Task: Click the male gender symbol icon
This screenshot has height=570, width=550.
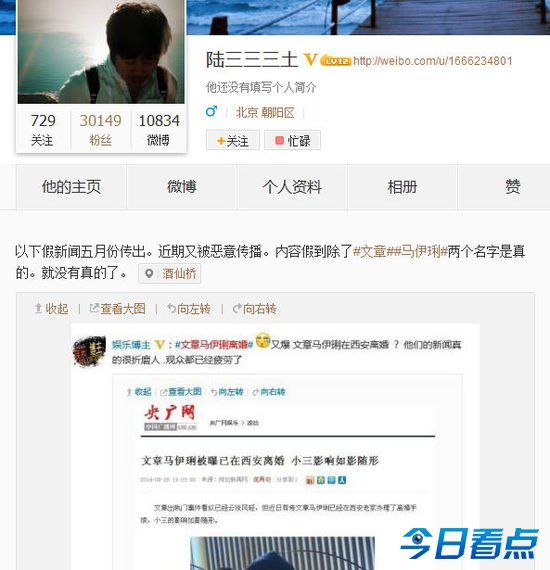Action: [x=212, y=111]
